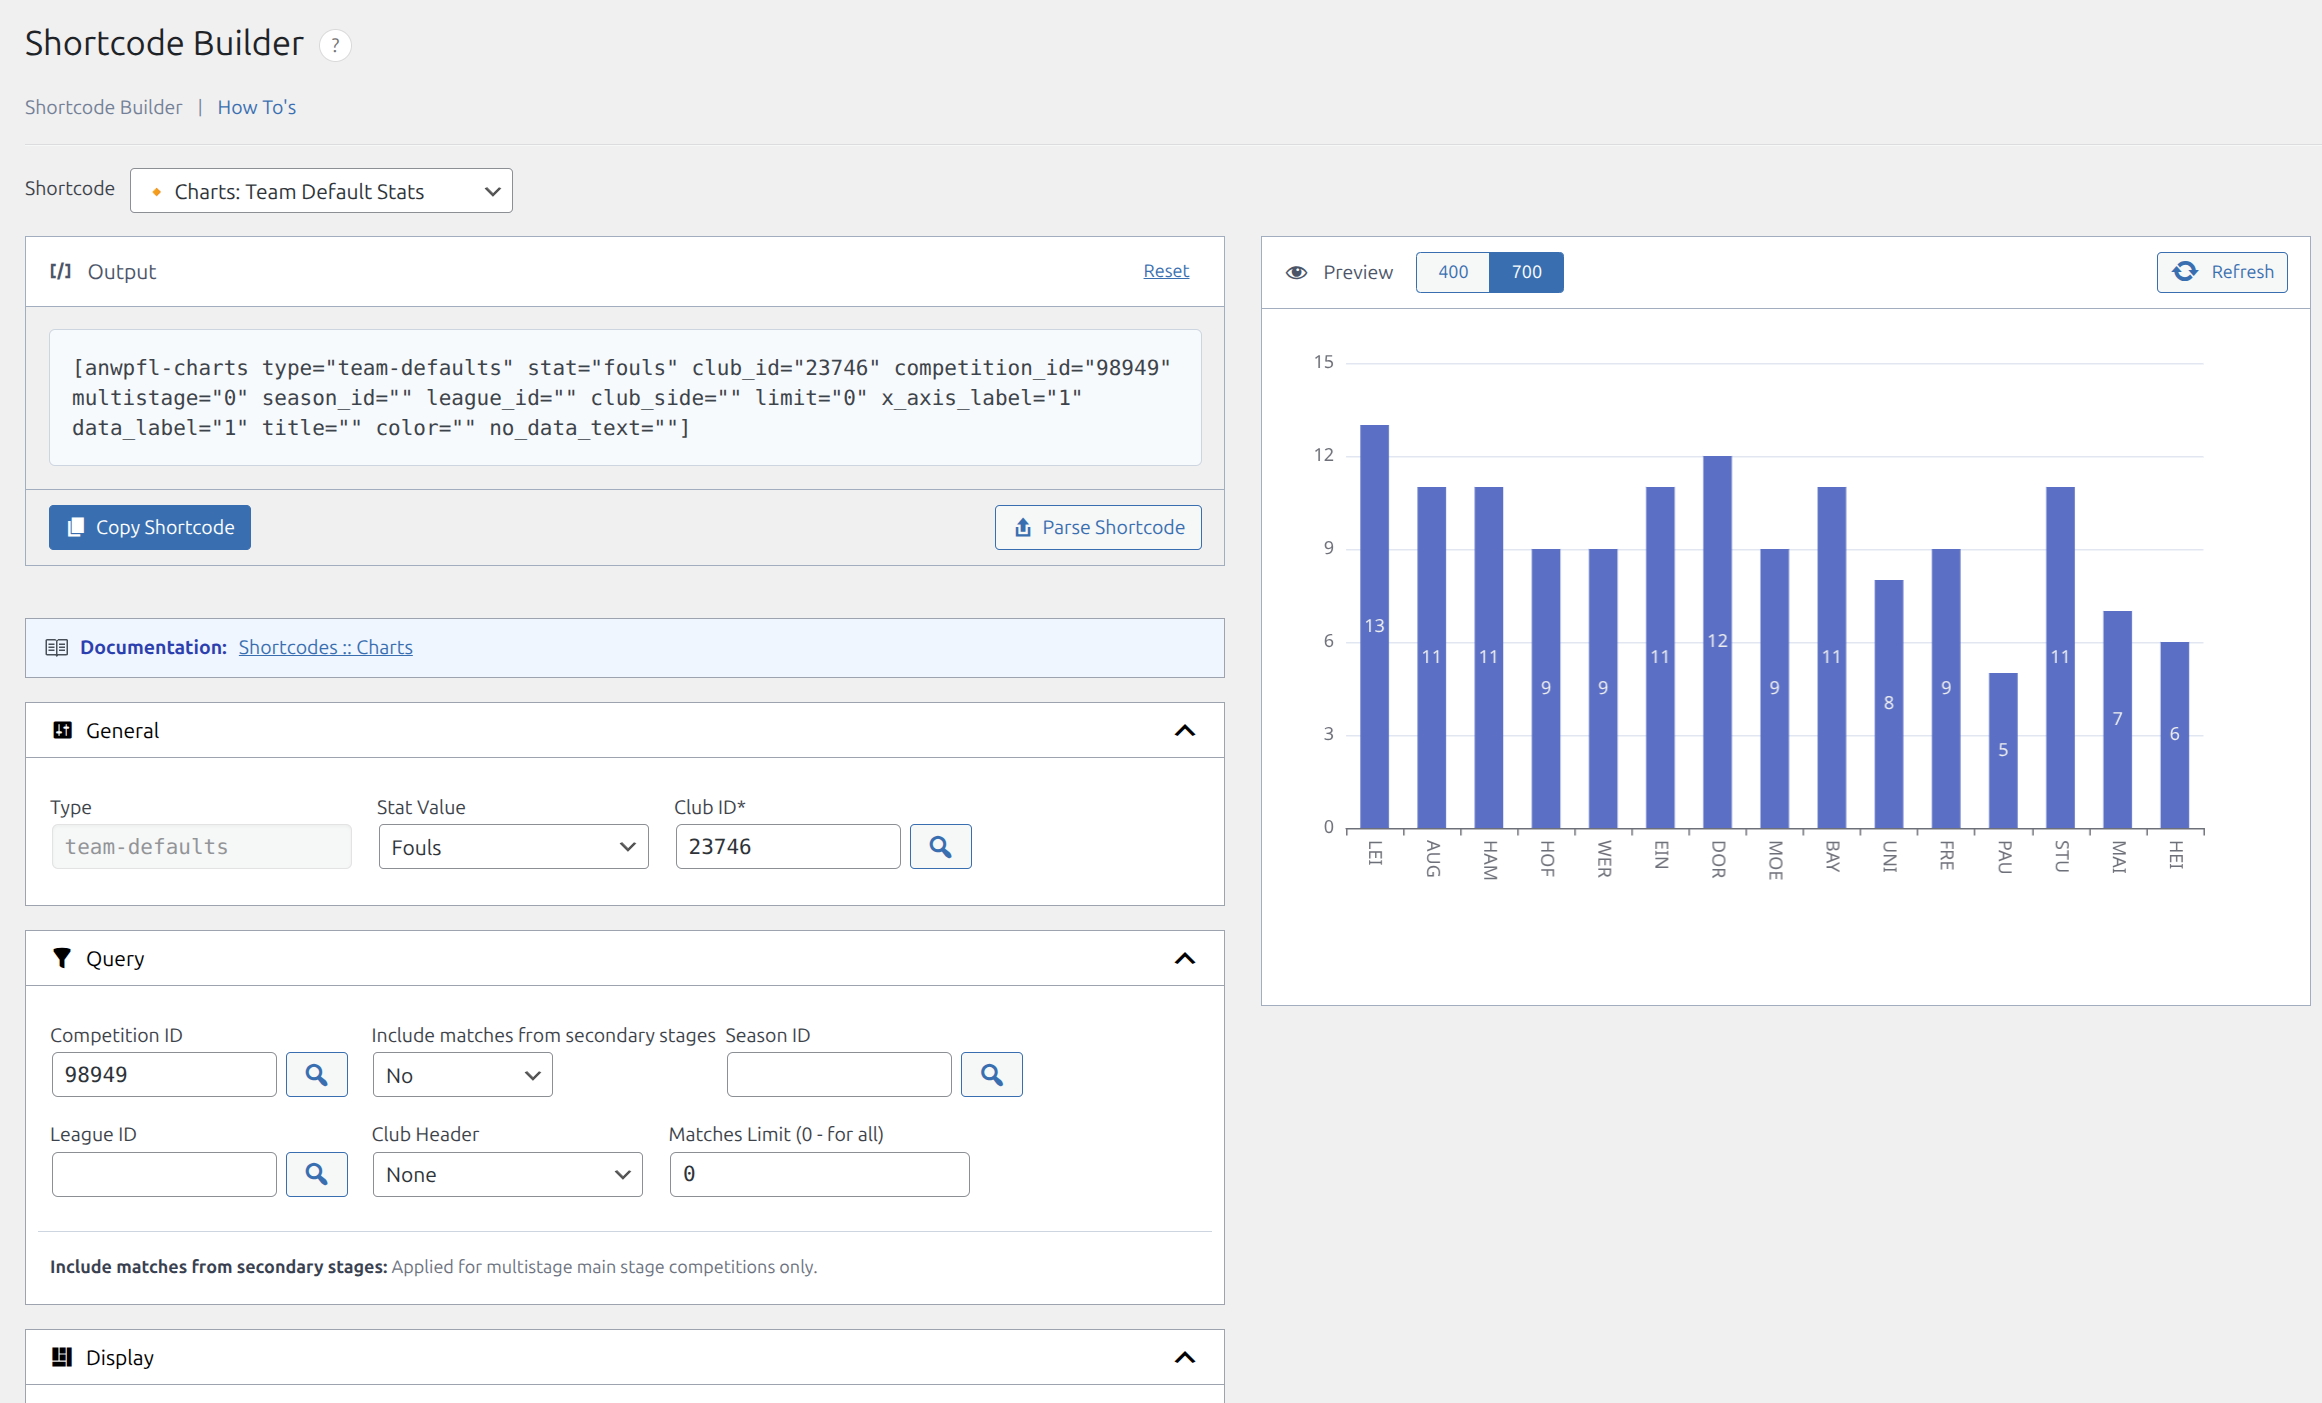Viewport: 2322px width, 1403px height.
Task: Collapse the General section
Action: 1184,731
